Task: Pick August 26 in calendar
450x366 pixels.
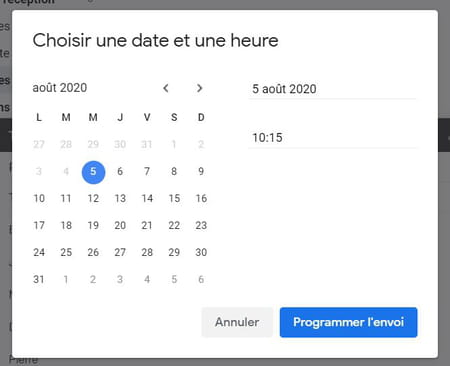Action: tap(93, 252)
